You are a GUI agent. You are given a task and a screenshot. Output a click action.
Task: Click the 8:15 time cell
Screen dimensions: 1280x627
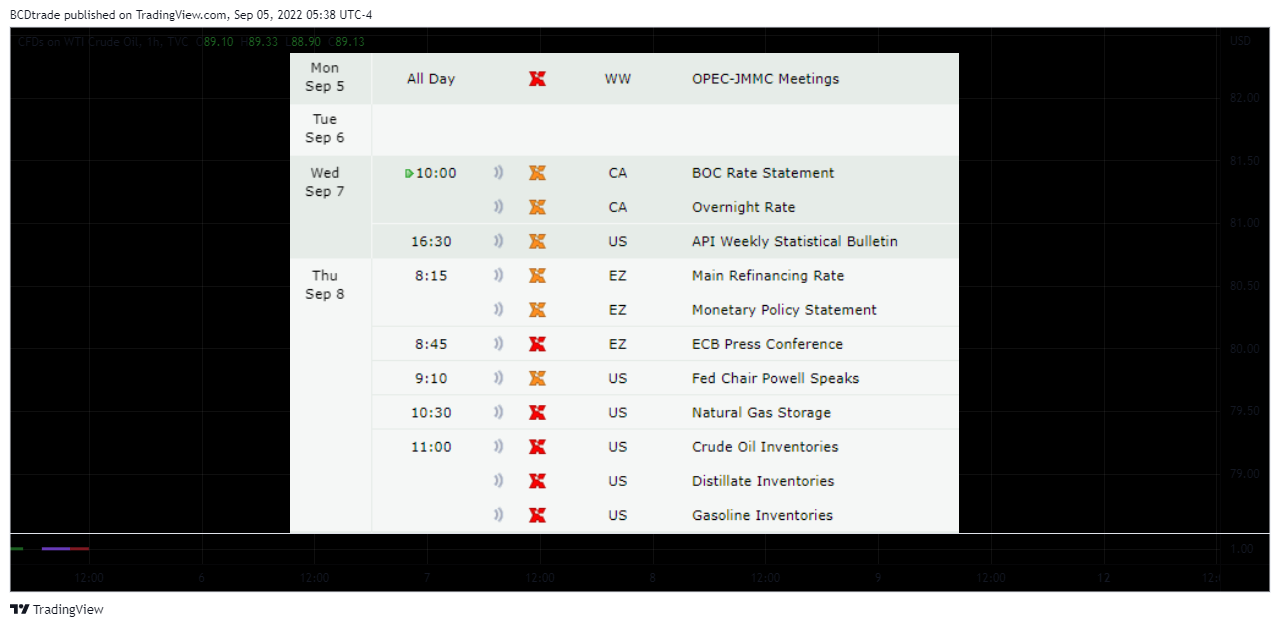click(x=431, y=275)
